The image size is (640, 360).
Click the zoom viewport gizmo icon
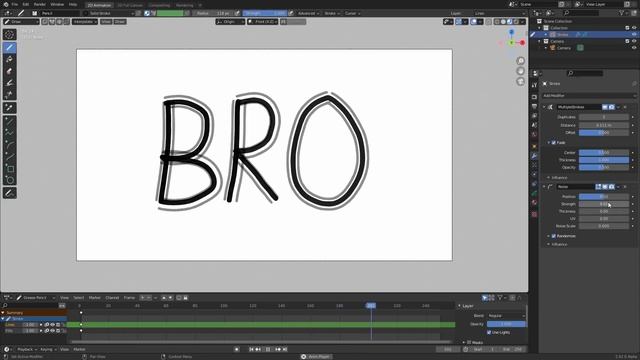point(520,61)
